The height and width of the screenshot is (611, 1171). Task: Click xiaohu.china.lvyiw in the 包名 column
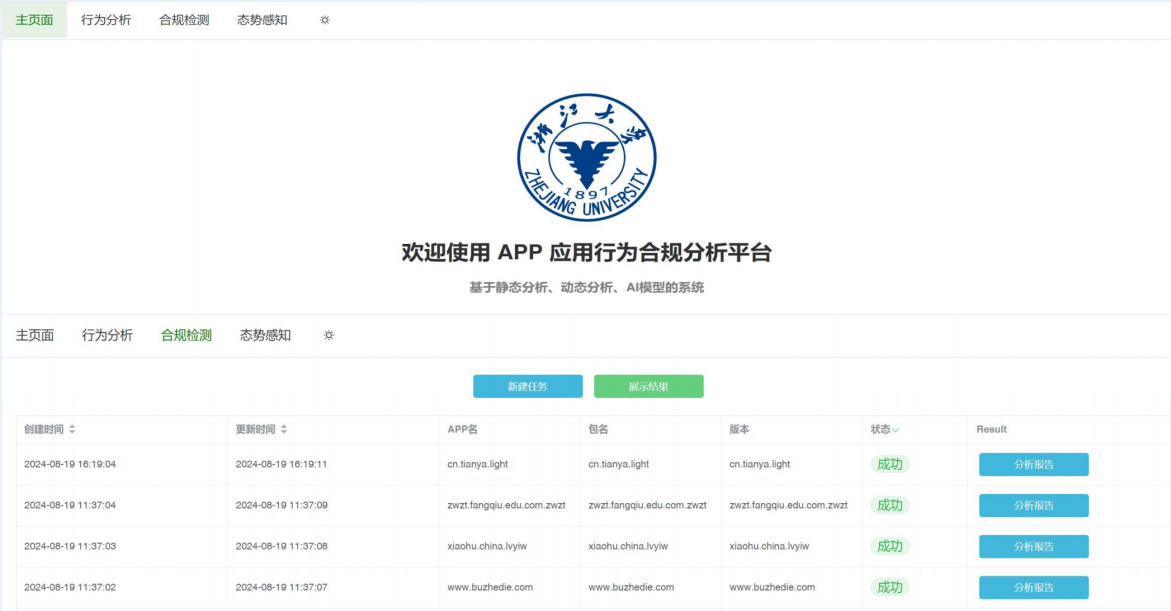coord(629,547)
